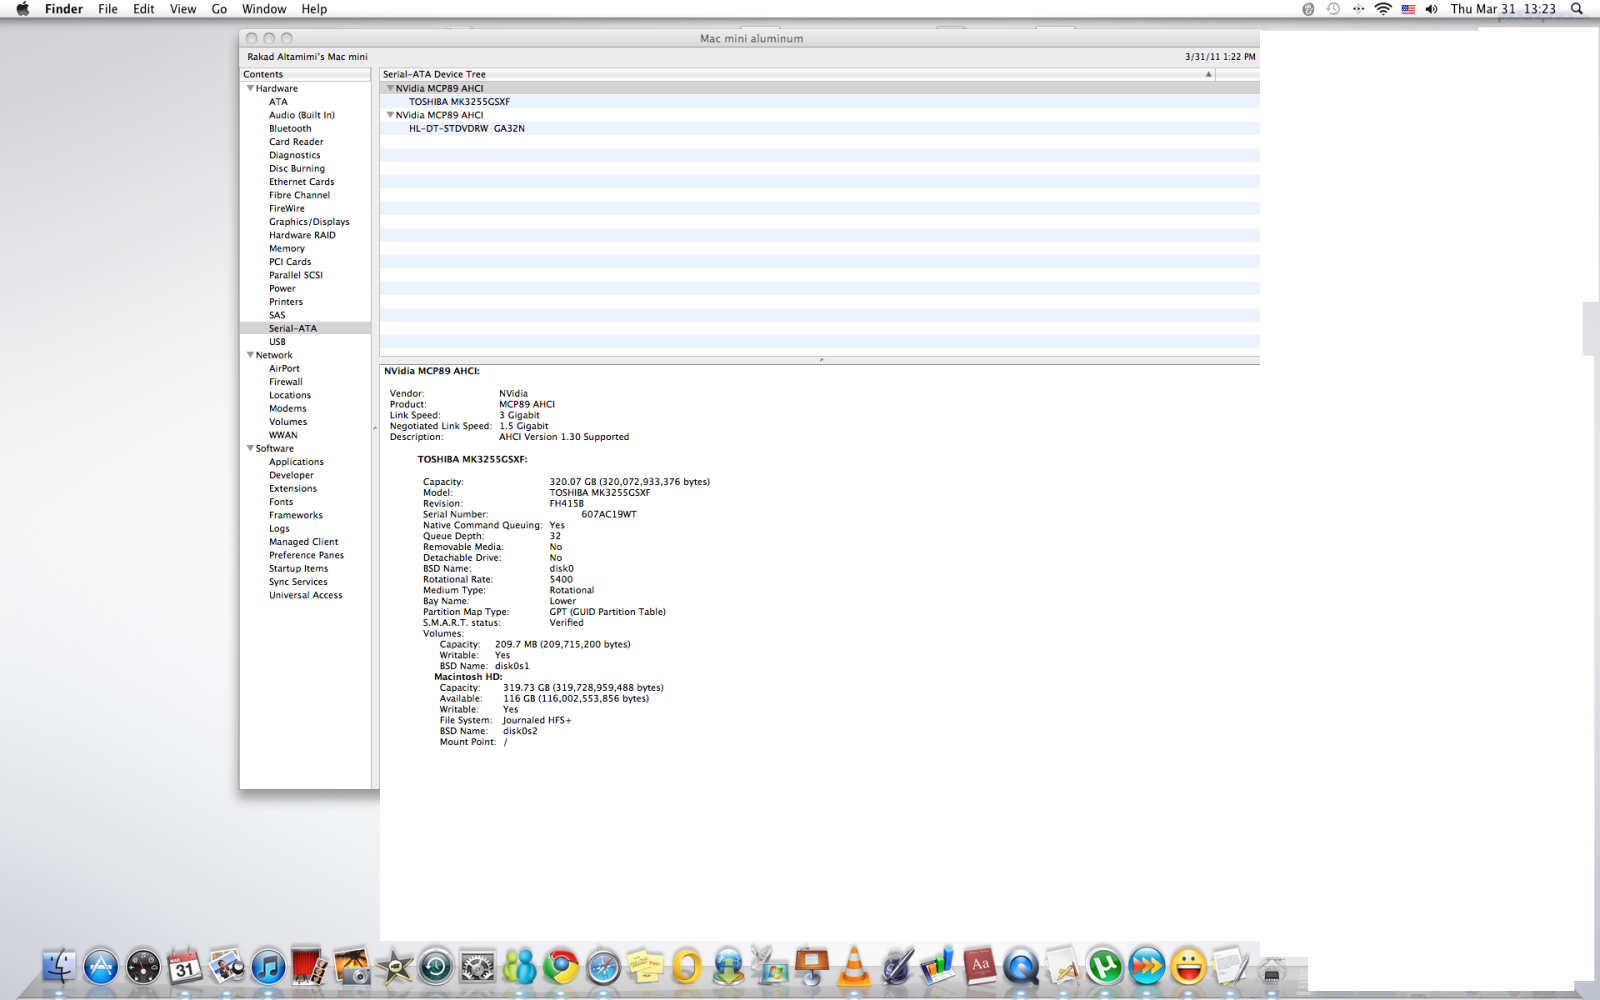The image size is (1600, 1000).
Task: Launch iTunes from the Dock
Action: [x=268, y=967]
